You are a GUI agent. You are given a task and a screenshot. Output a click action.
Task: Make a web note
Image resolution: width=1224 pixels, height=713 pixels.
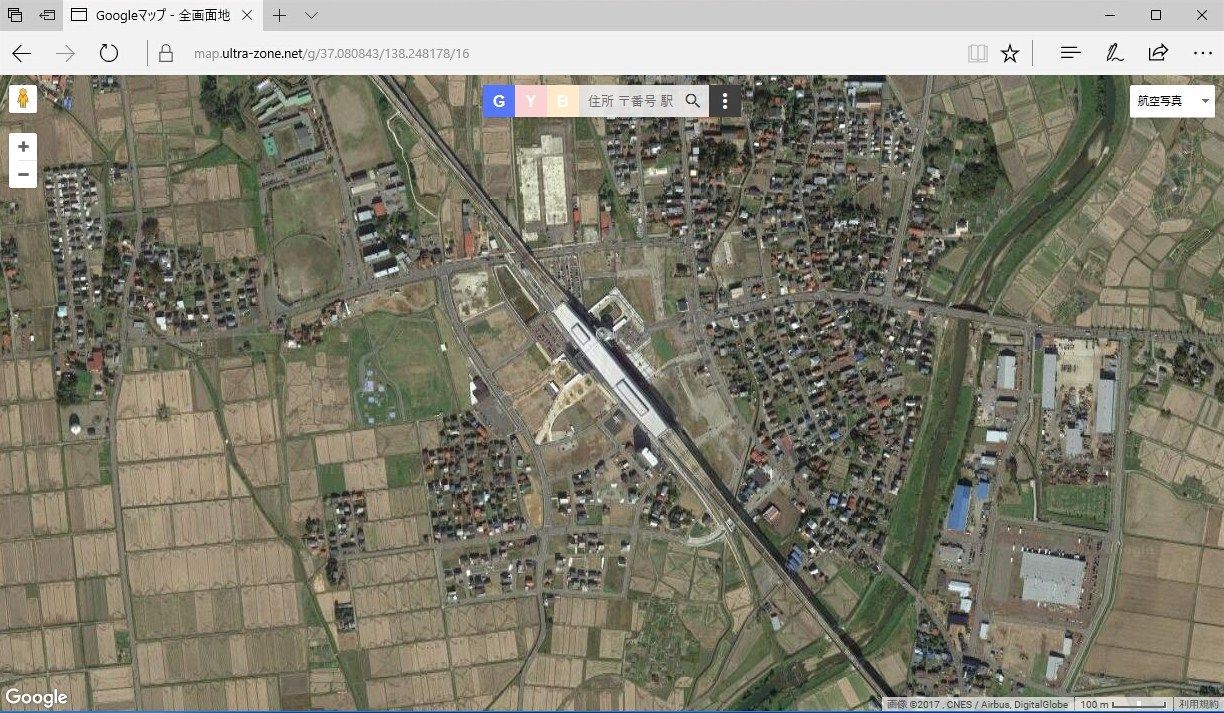click(x=1114, y=53)
